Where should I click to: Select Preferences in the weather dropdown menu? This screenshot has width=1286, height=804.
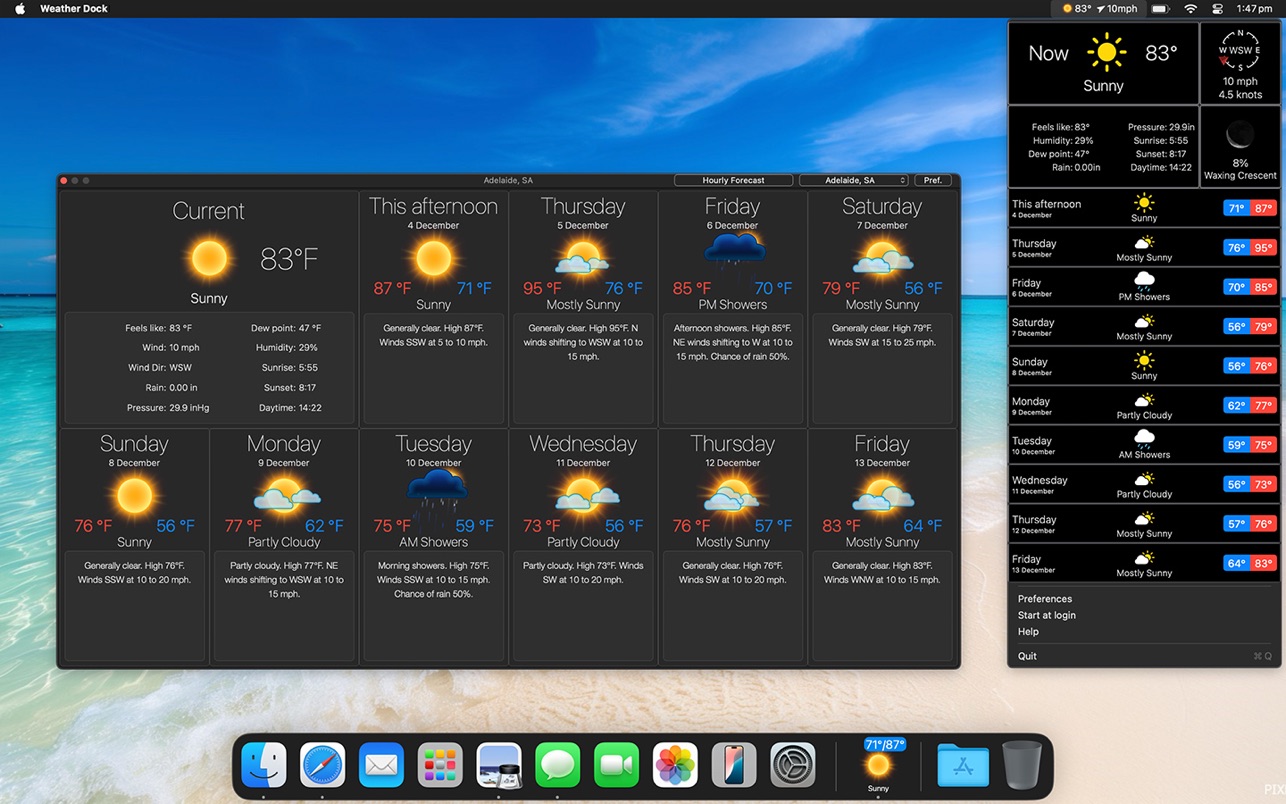pyautogui.click(x=1044, y=599)
